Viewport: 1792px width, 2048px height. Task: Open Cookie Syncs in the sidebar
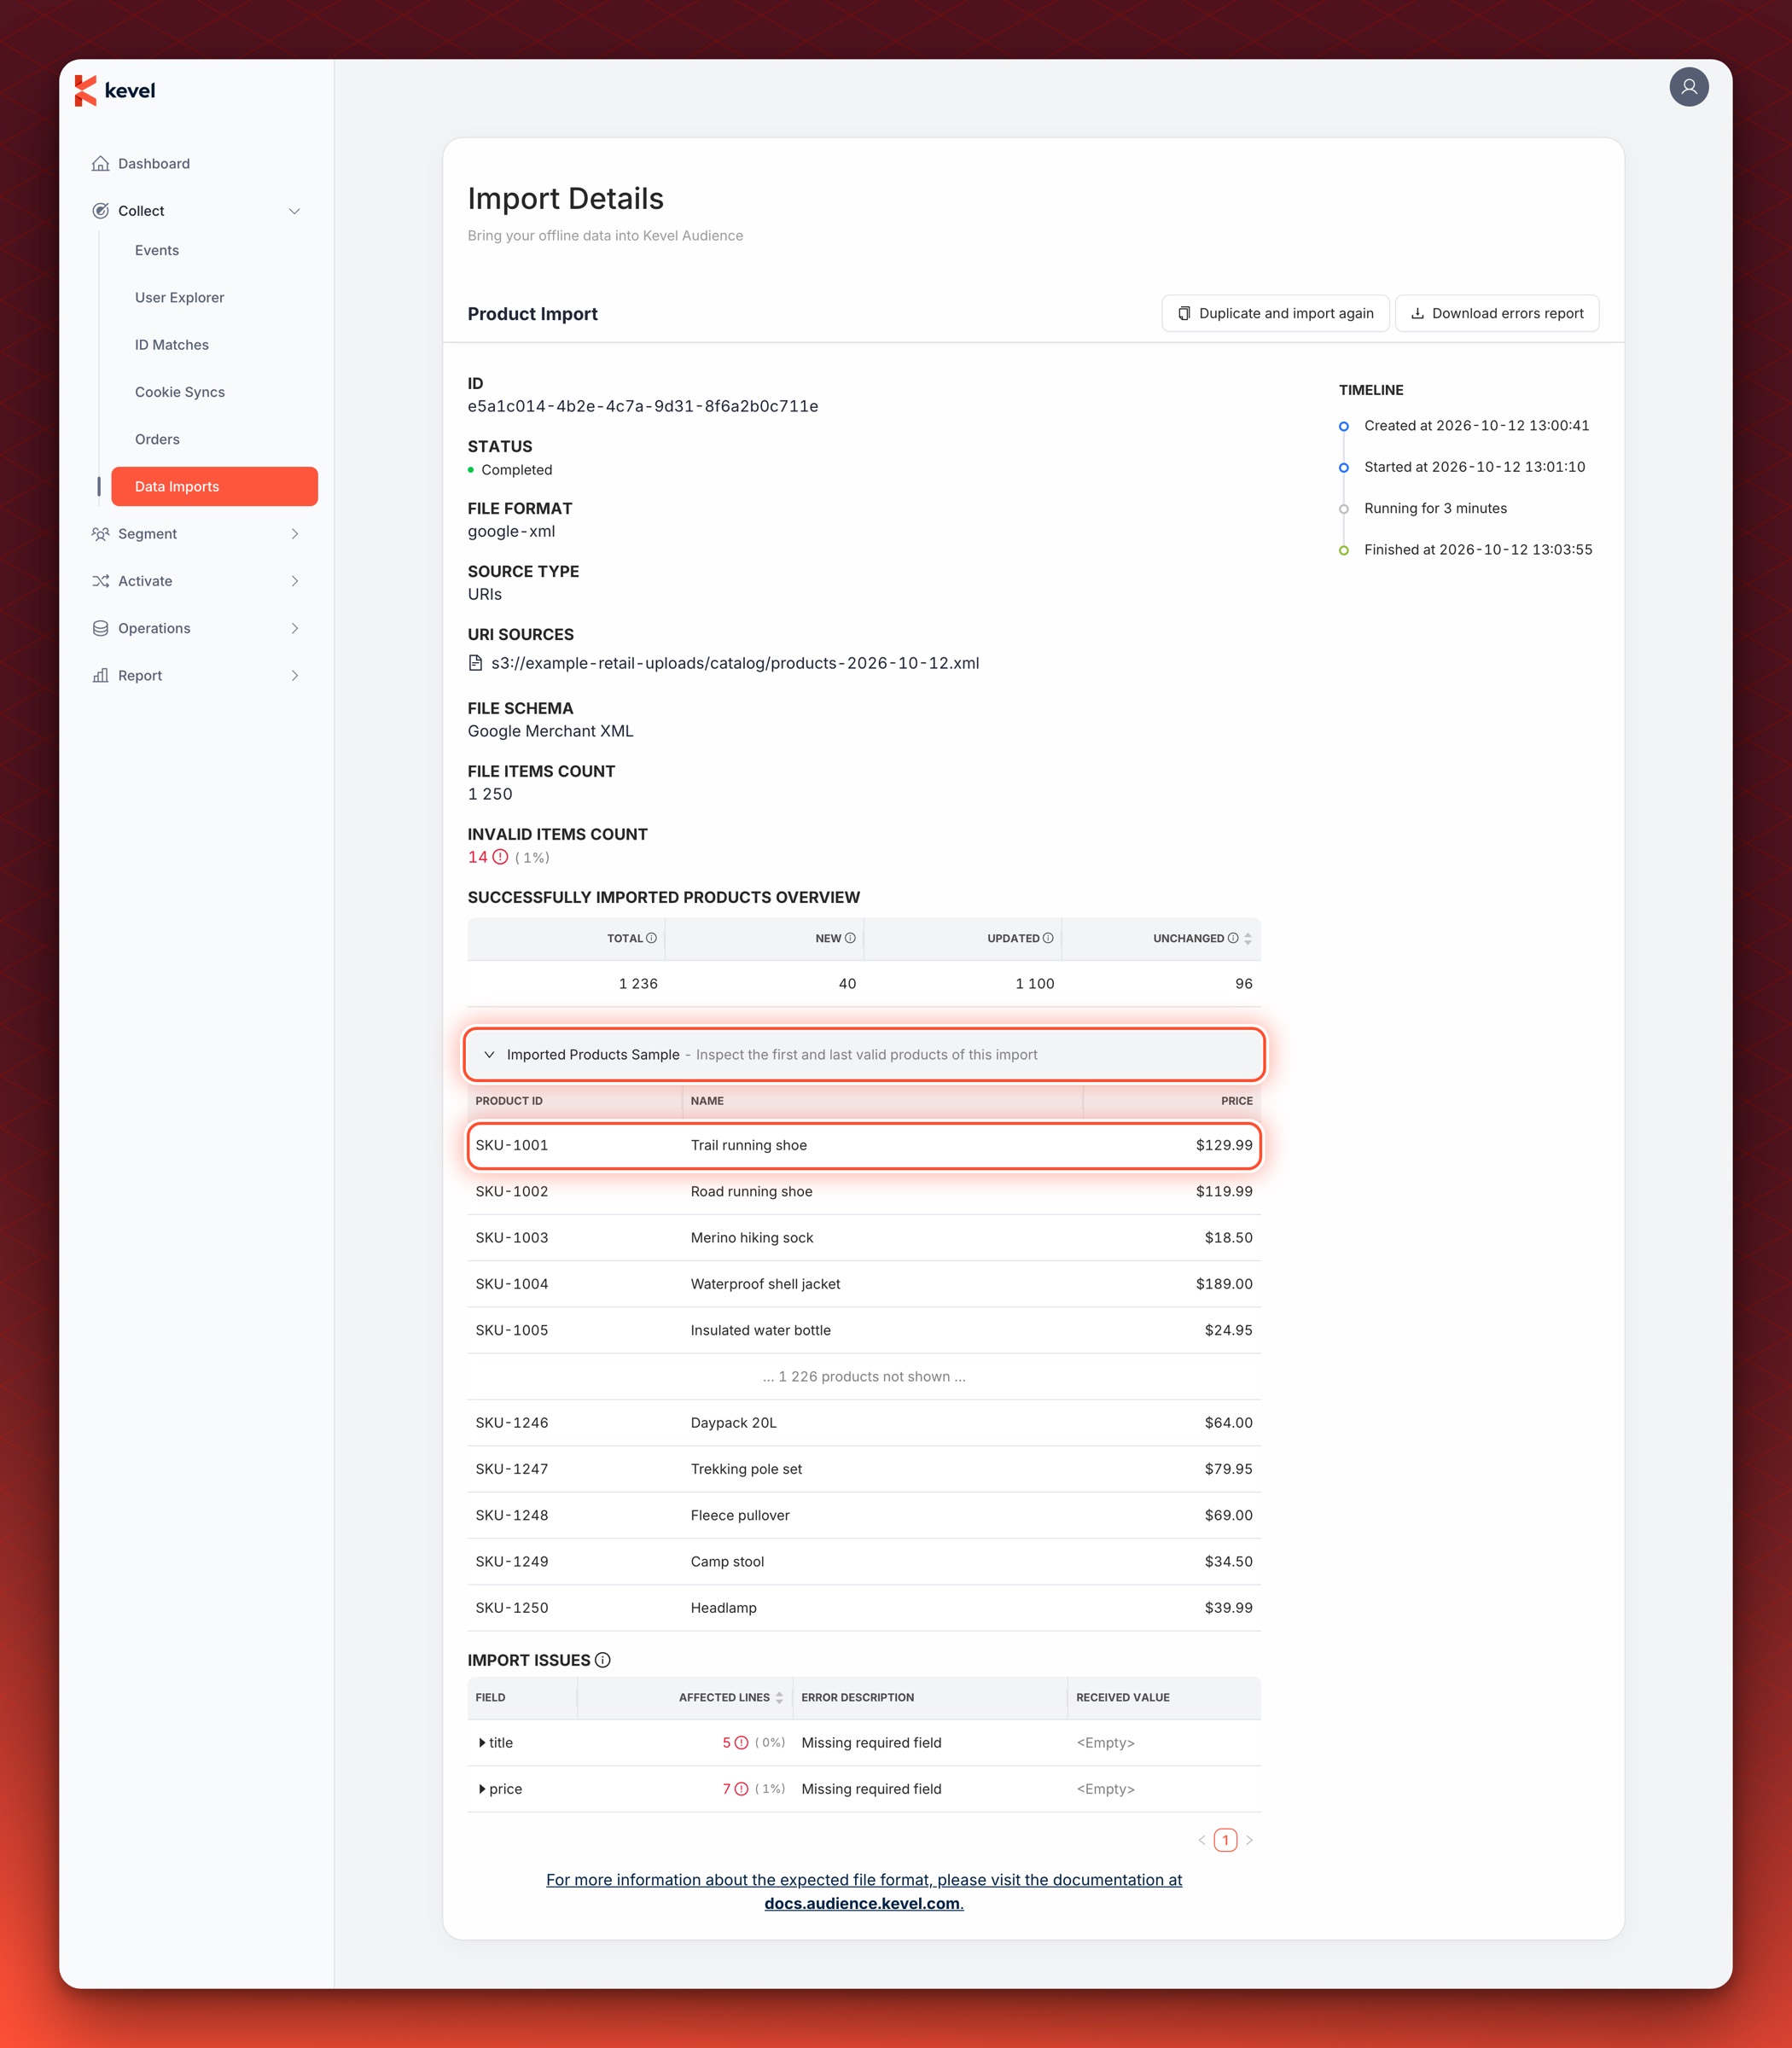point(180,391)
